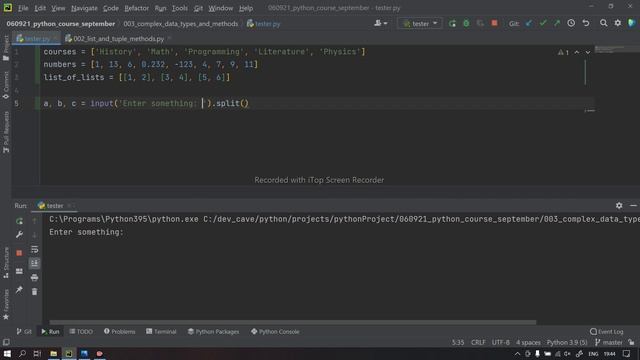Click the up arrow in the Run console toolbar
Screen dimensions: 640x360
click(35, 221)
